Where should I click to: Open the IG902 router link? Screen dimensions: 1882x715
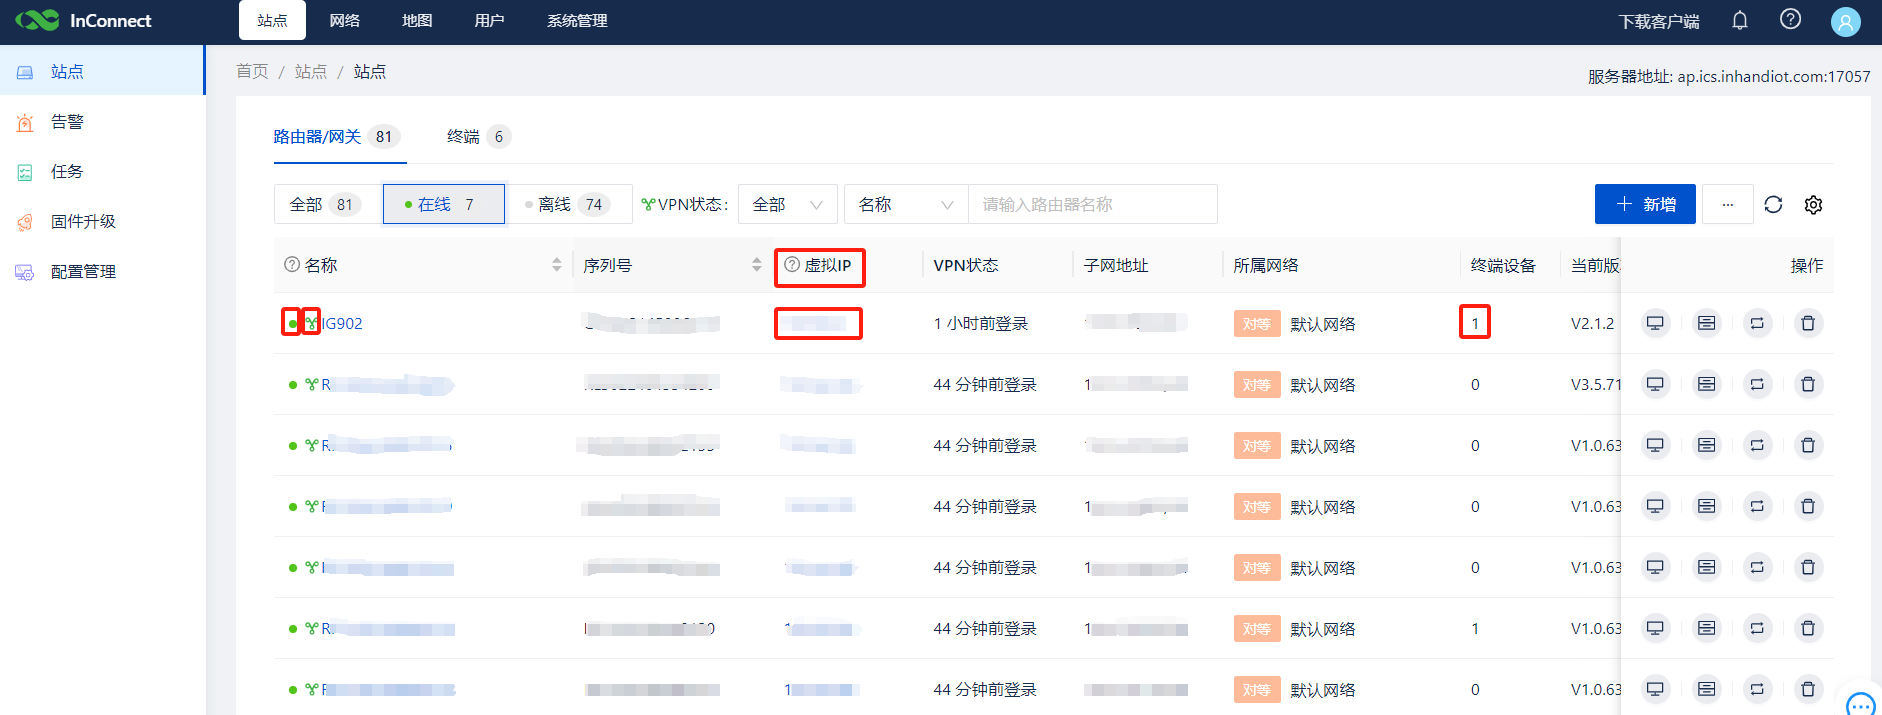[342, 323]
